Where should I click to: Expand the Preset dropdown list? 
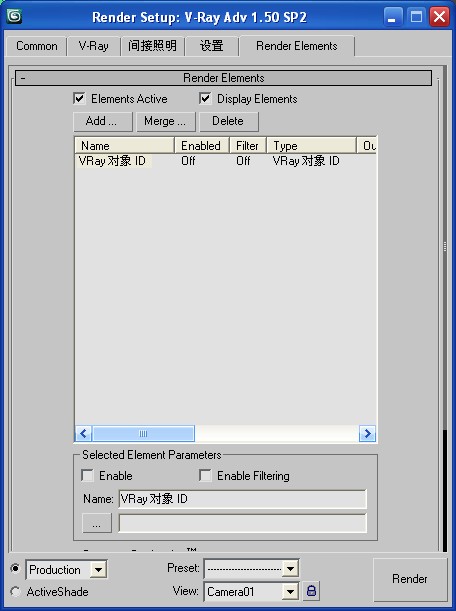290,569
